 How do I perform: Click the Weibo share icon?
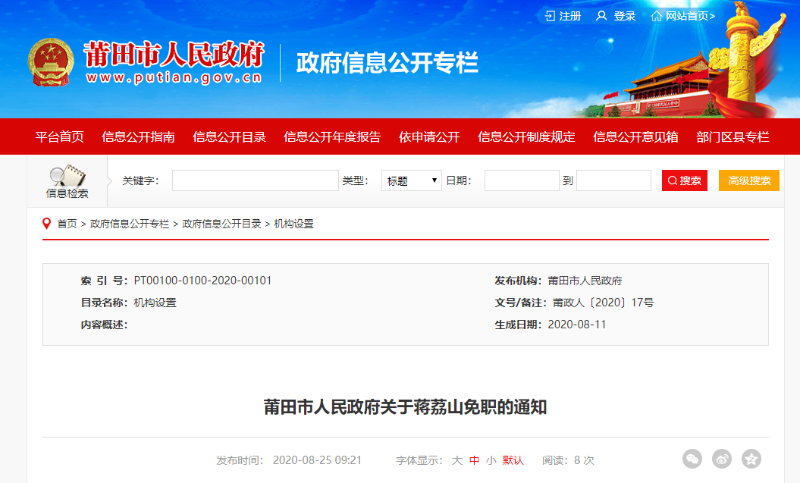[721, 459]
